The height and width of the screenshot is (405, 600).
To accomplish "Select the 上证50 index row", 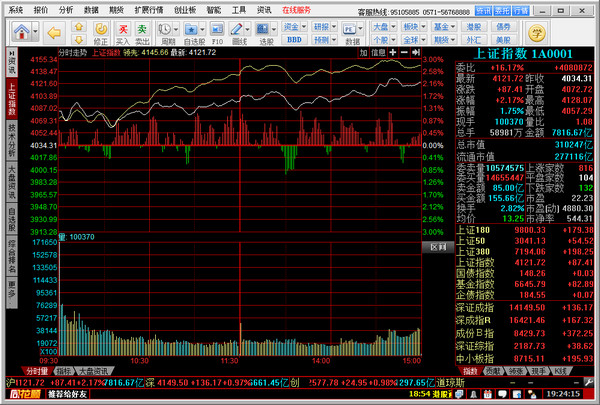I will [524, 241].
